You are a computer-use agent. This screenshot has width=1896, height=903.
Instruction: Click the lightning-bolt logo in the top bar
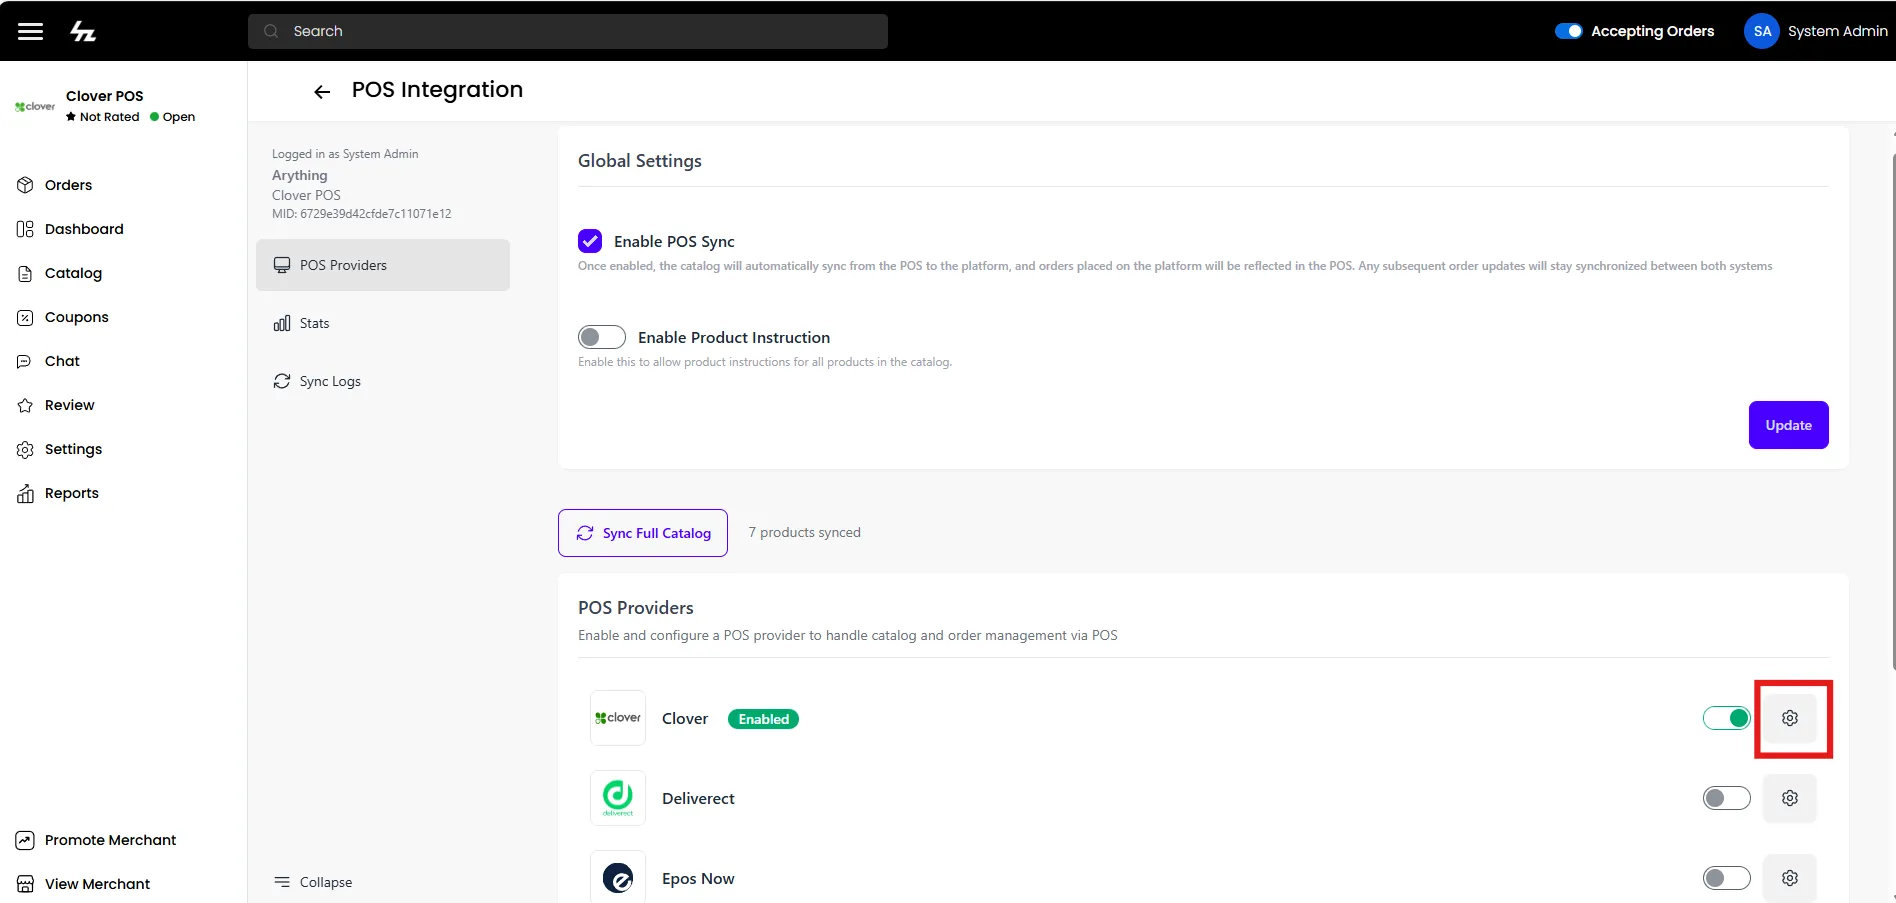83,31
